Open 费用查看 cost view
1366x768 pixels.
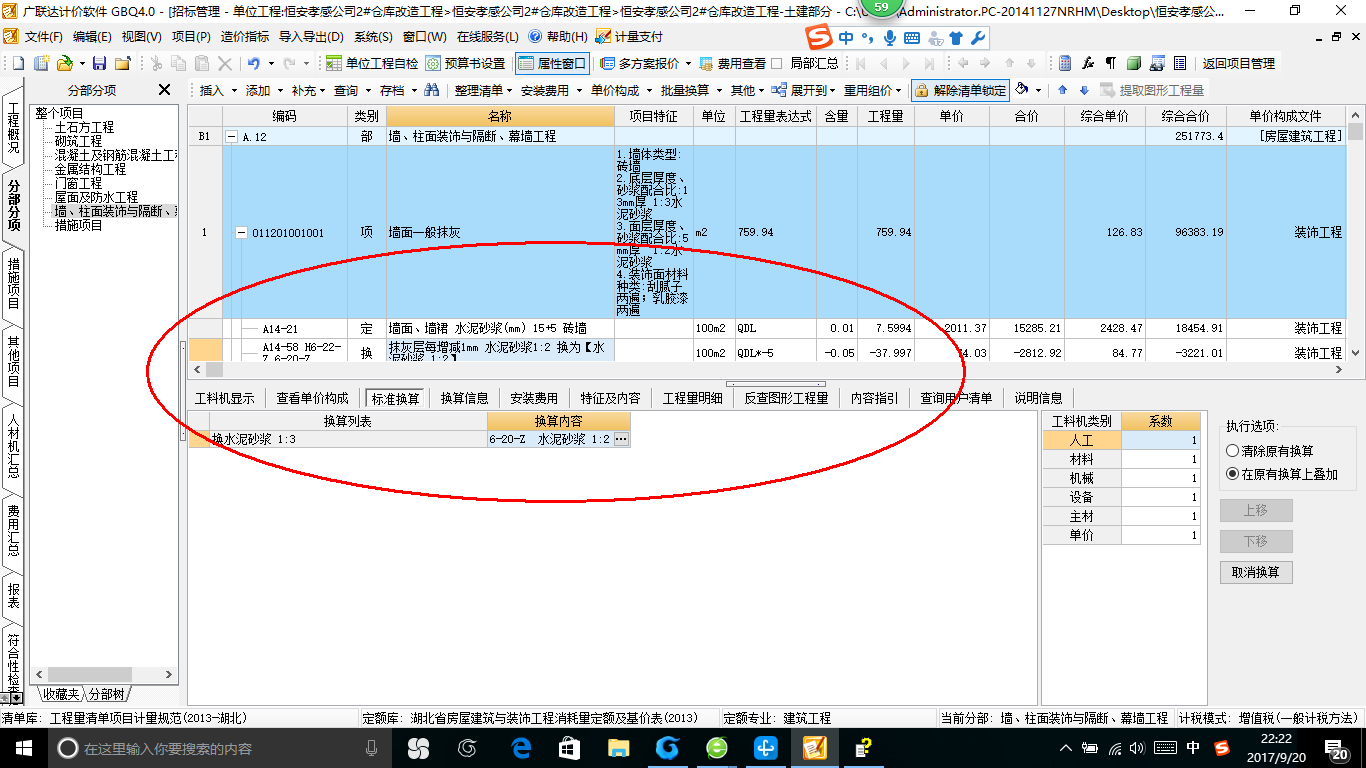tap(733, 63)
